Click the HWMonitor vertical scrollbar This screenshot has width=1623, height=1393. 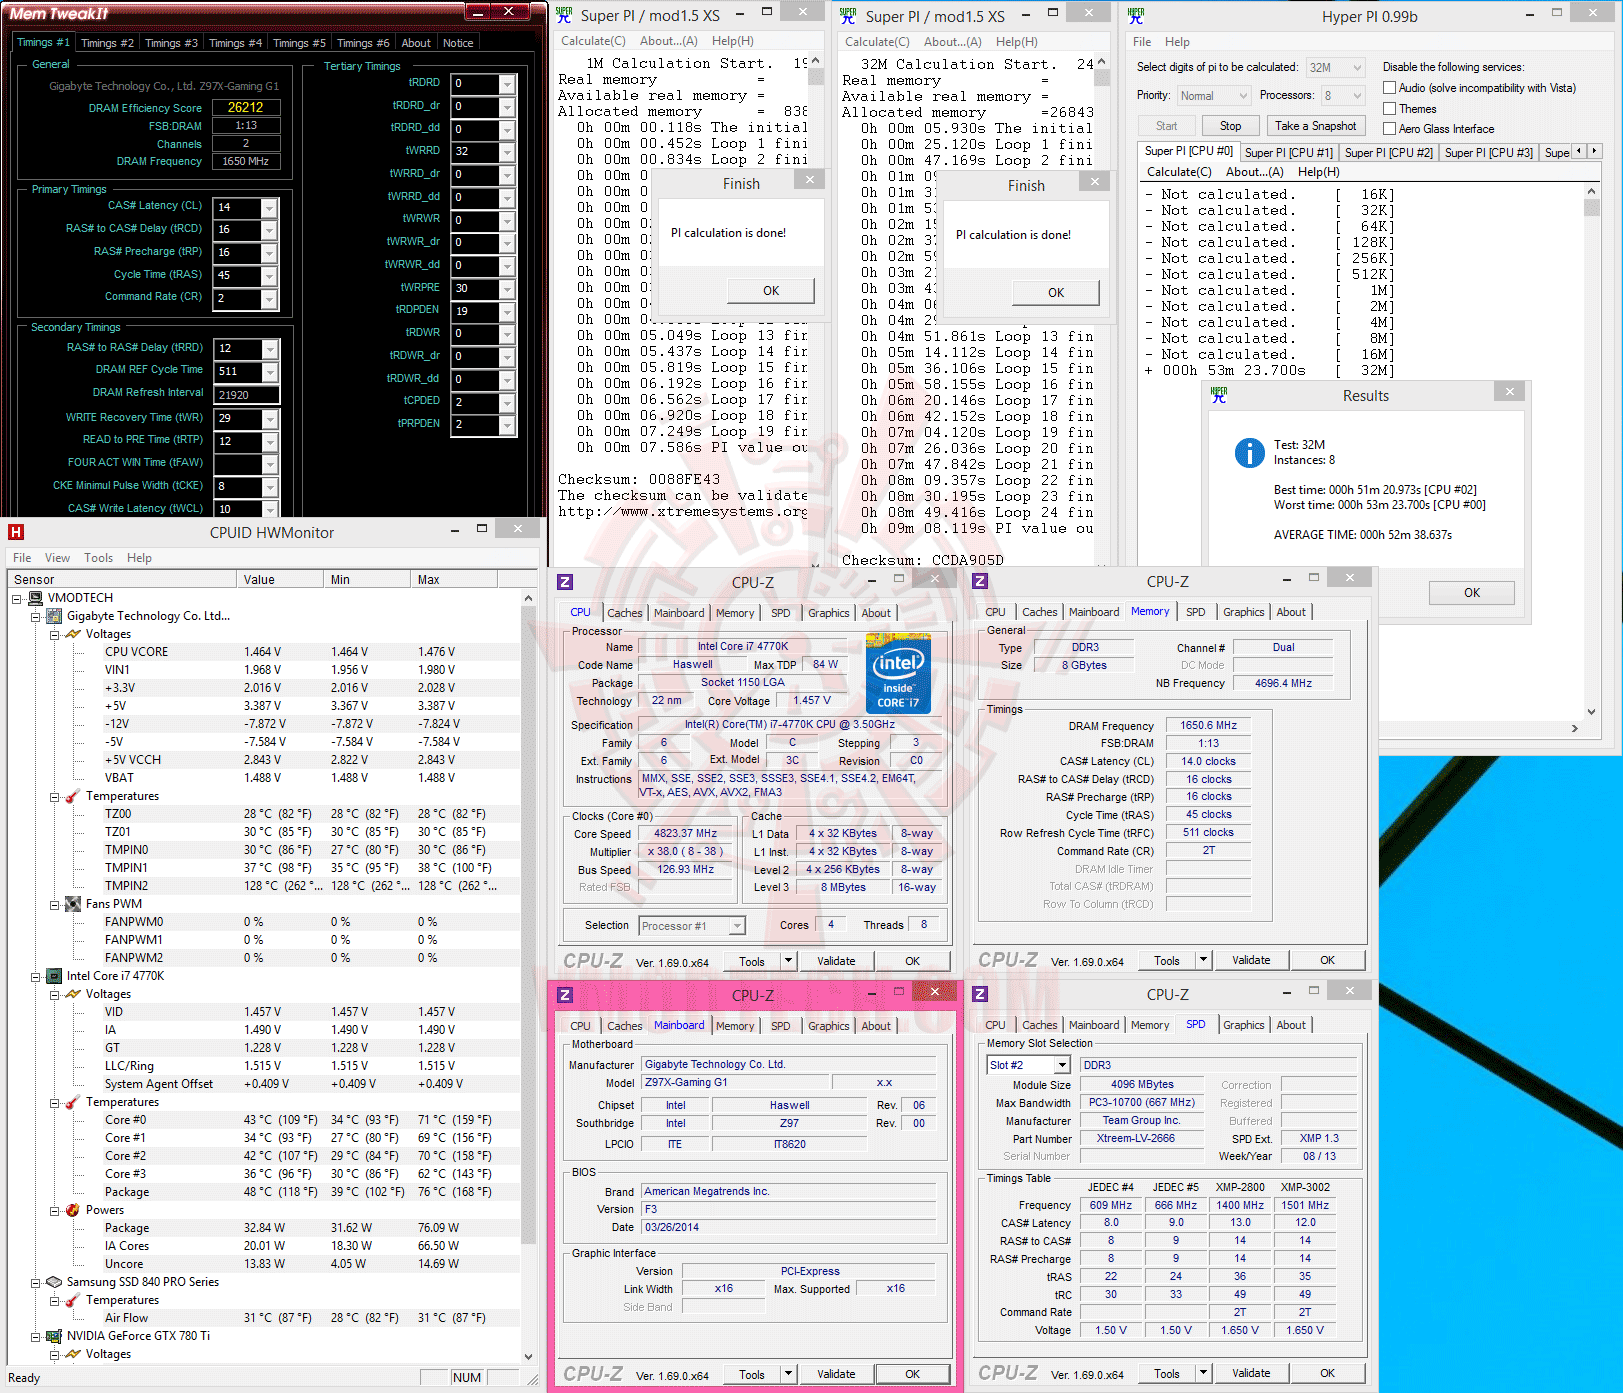tap(528, 977)
